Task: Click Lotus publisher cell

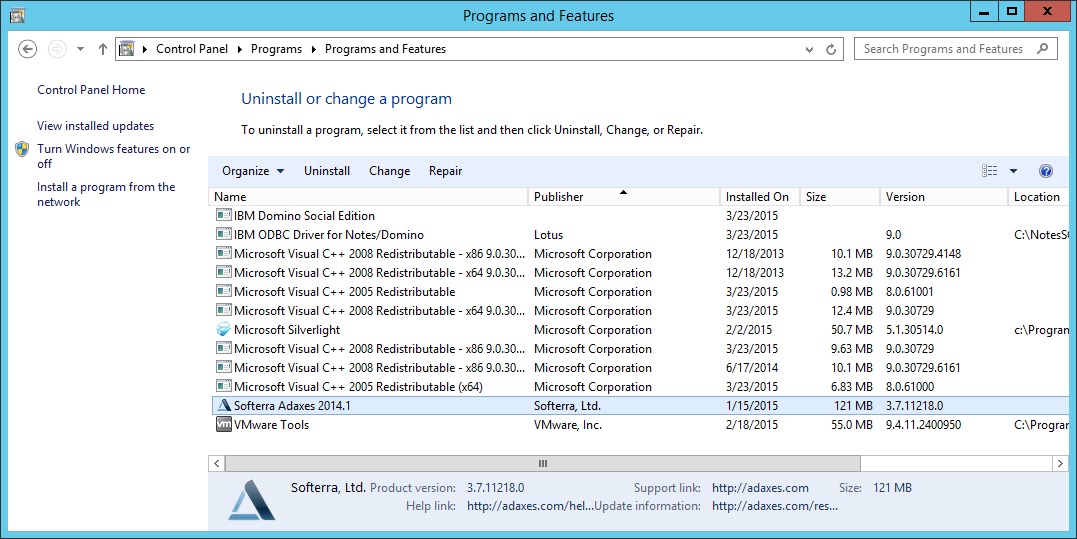Action: coord(548,235)
